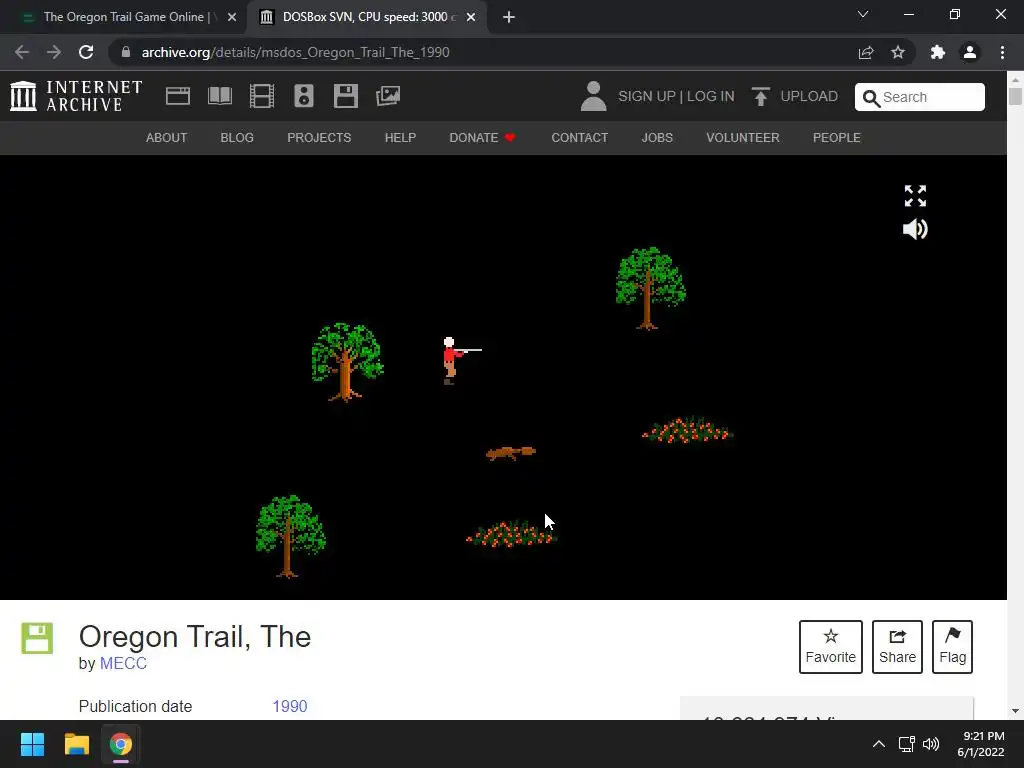Open the PROJECTS menu item

(x=319, y=138)
